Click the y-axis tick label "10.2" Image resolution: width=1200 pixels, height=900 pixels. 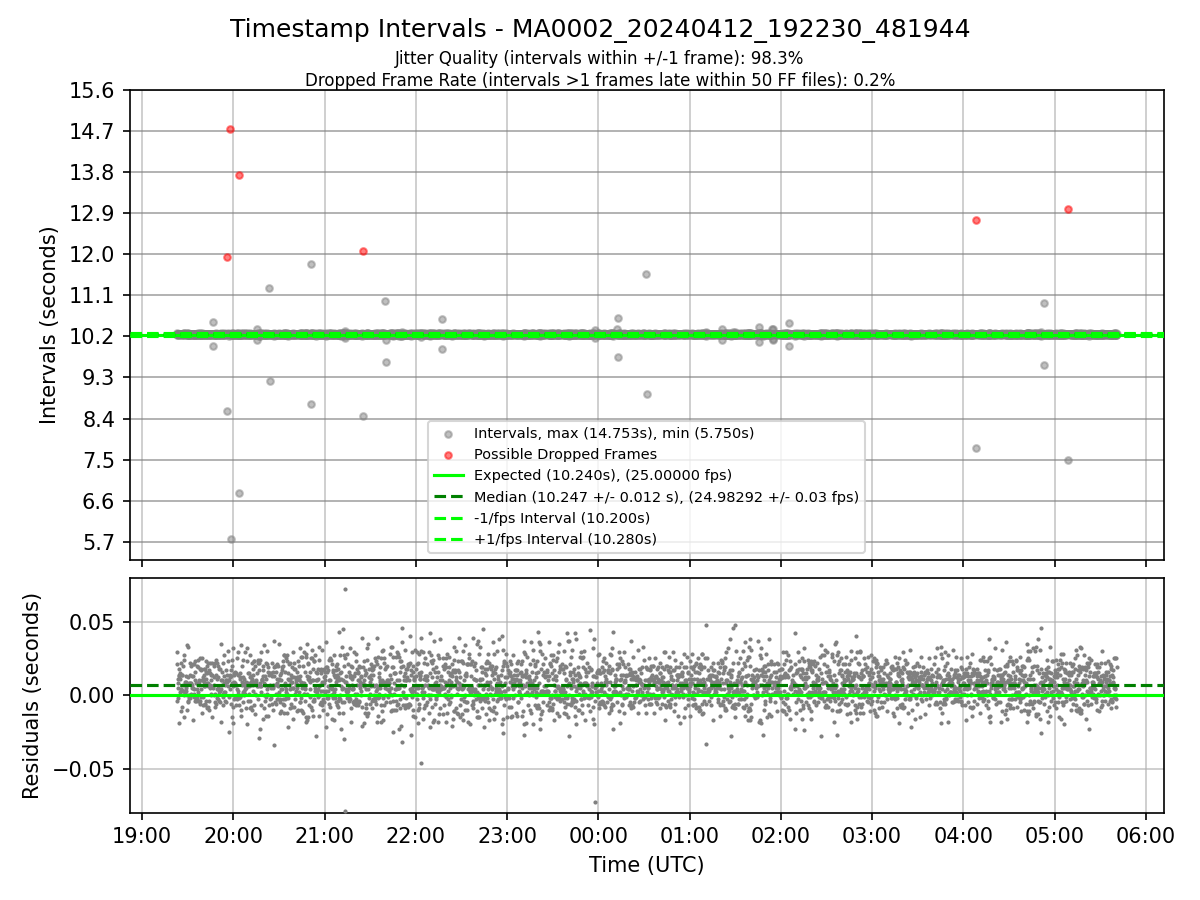click(x=93, y=336)
